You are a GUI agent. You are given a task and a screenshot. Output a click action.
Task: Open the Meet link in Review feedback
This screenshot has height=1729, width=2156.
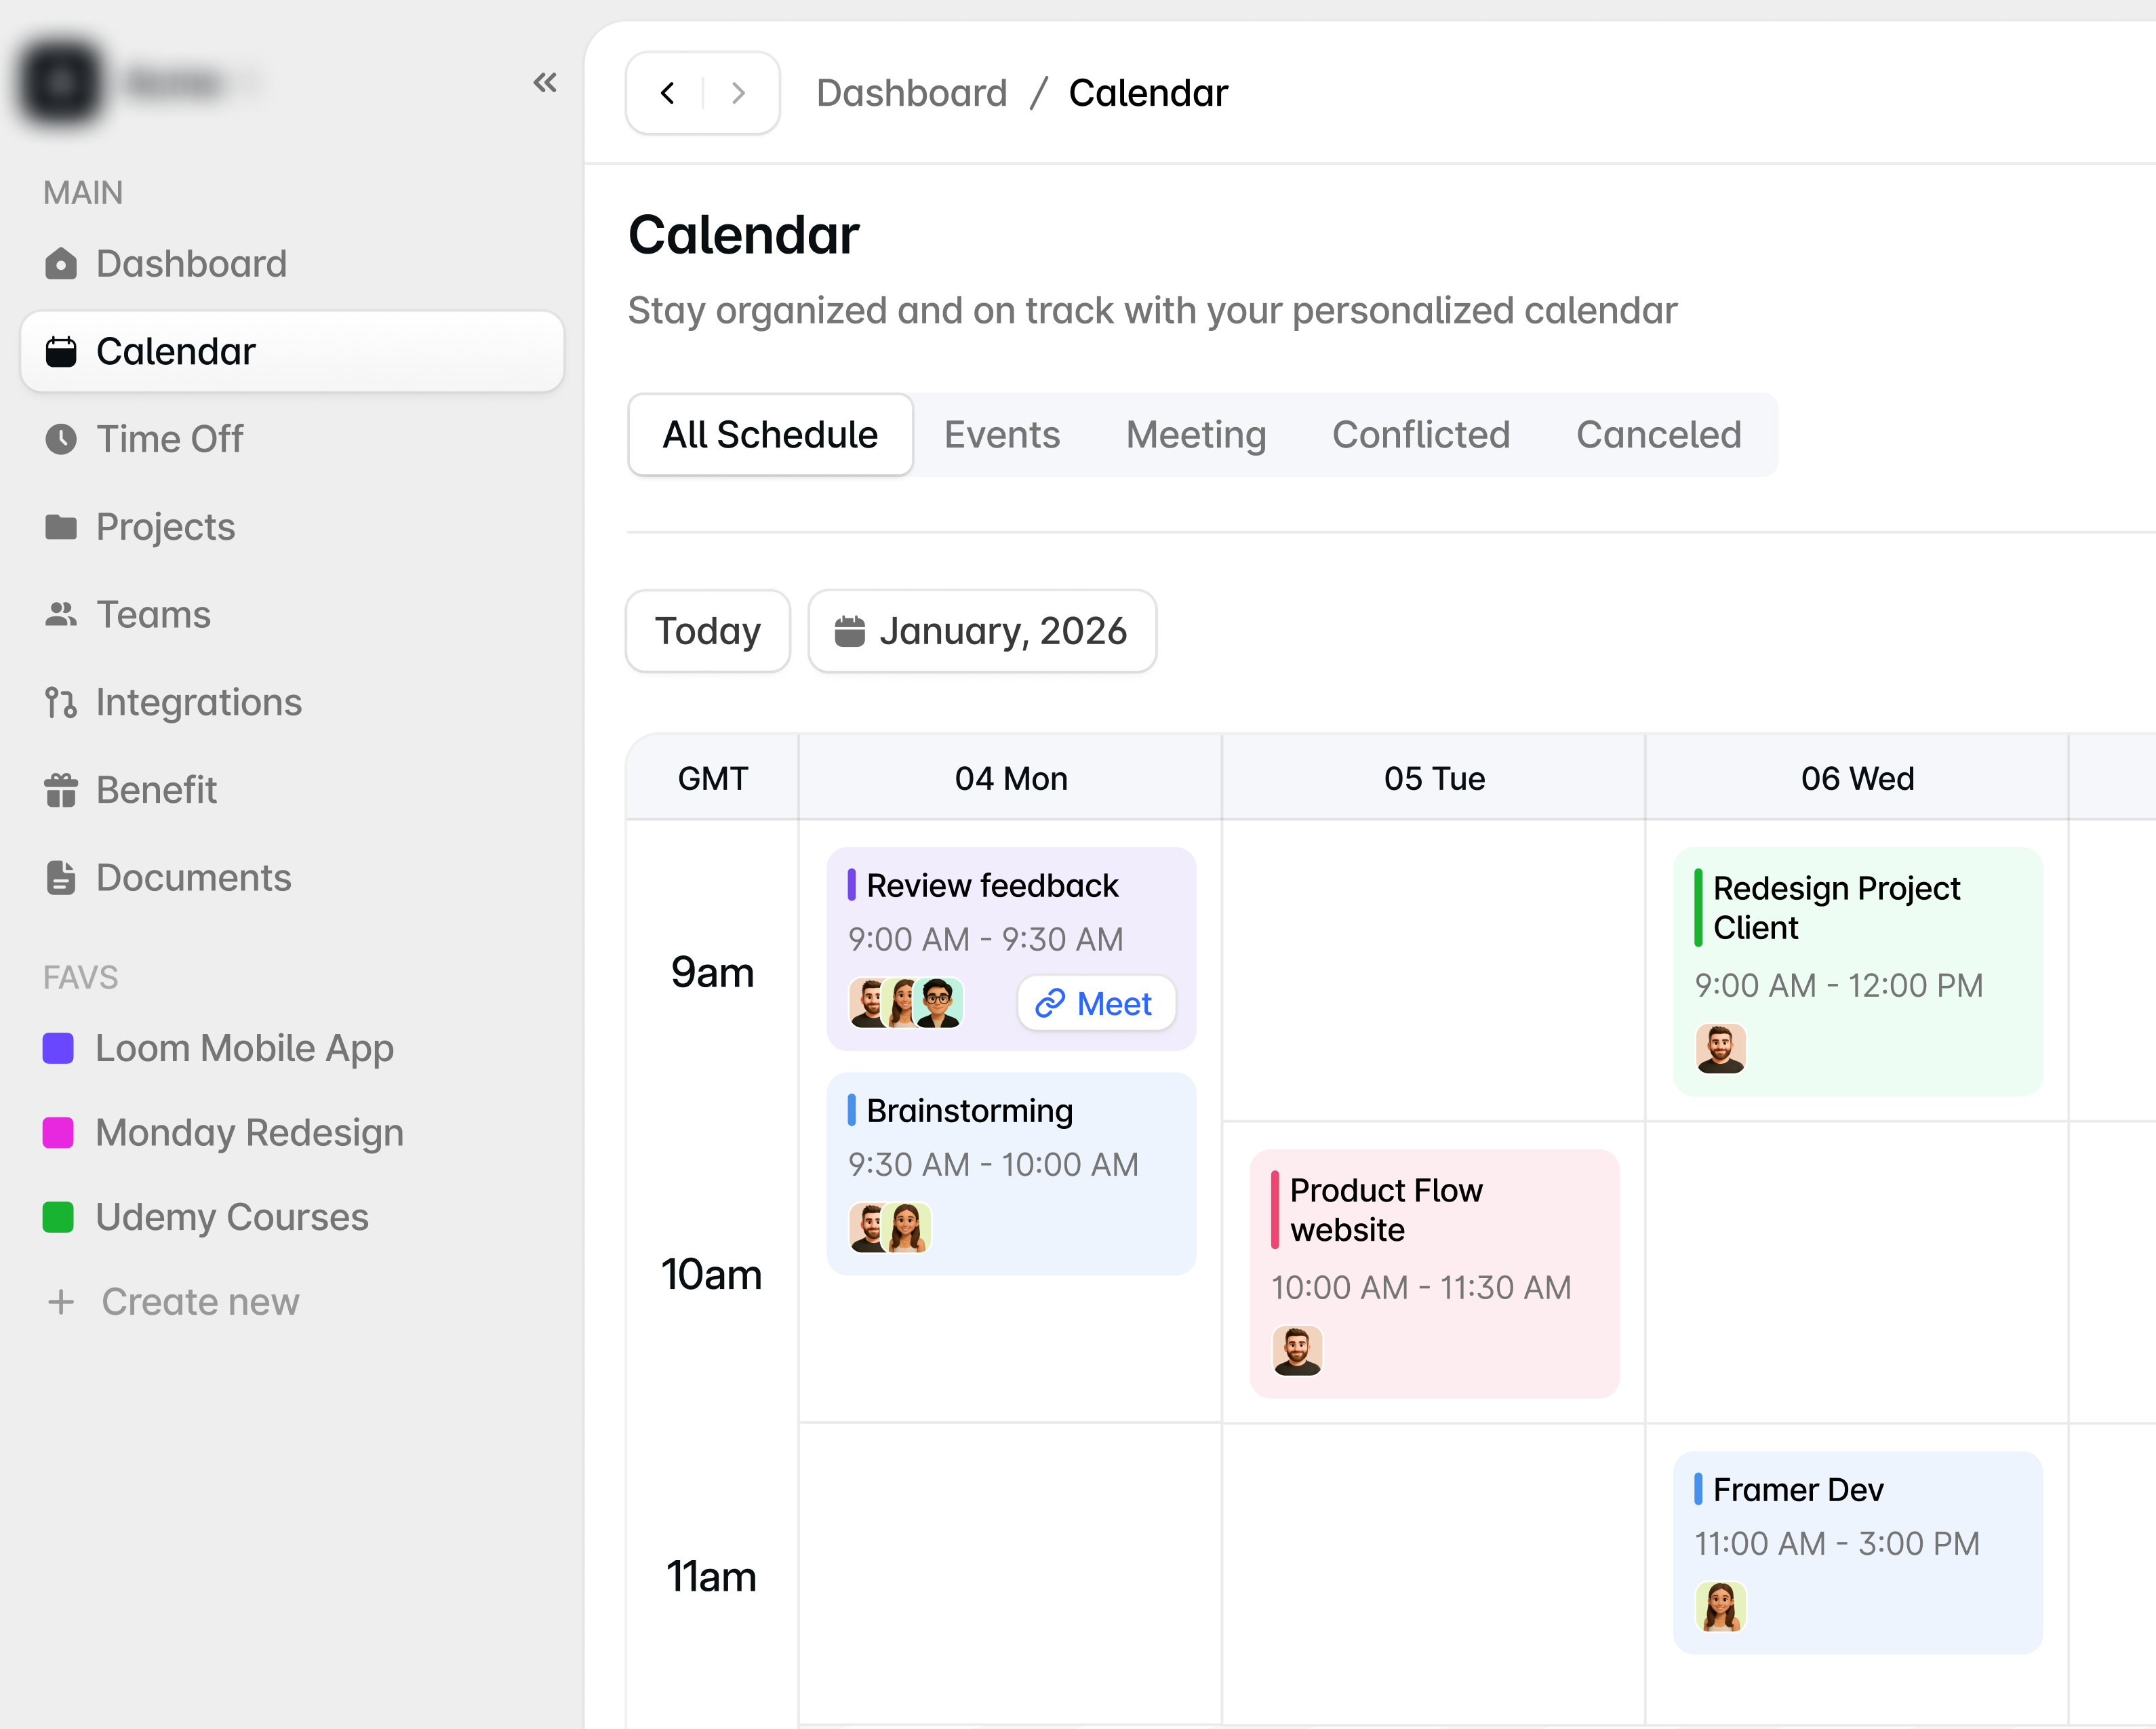(x=1095, y=1003)
